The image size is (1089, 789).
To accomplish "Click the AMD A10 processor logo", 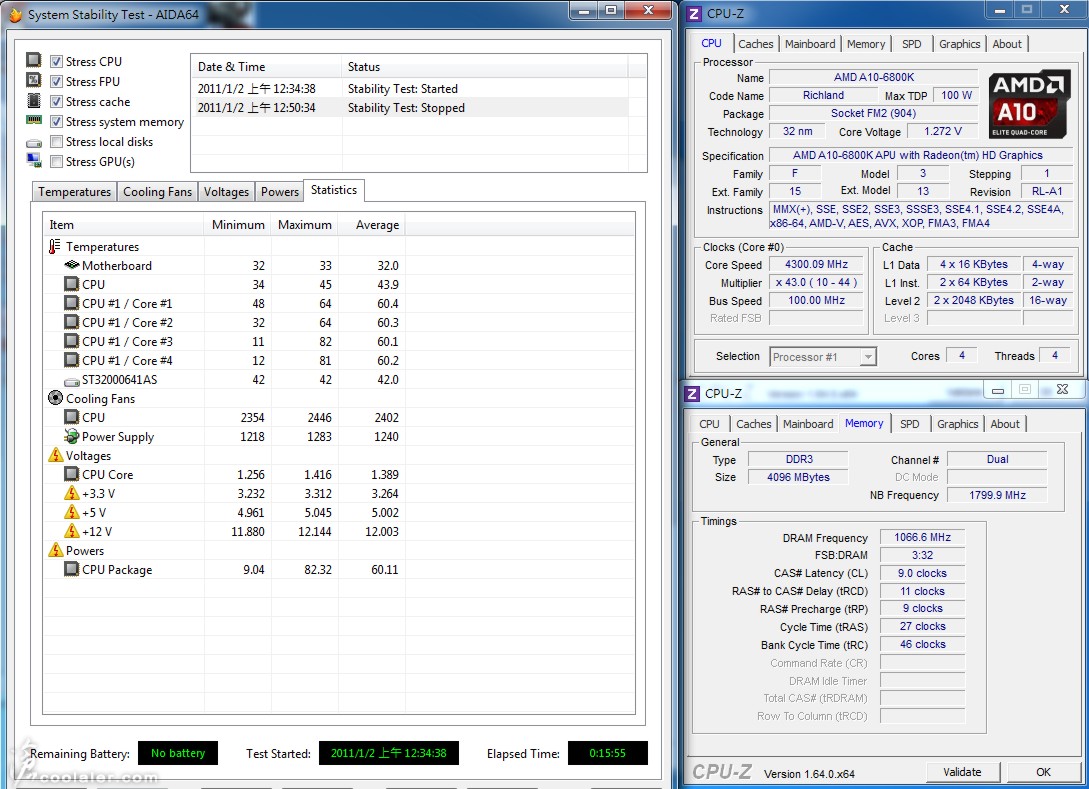I will pos(1030,104).
